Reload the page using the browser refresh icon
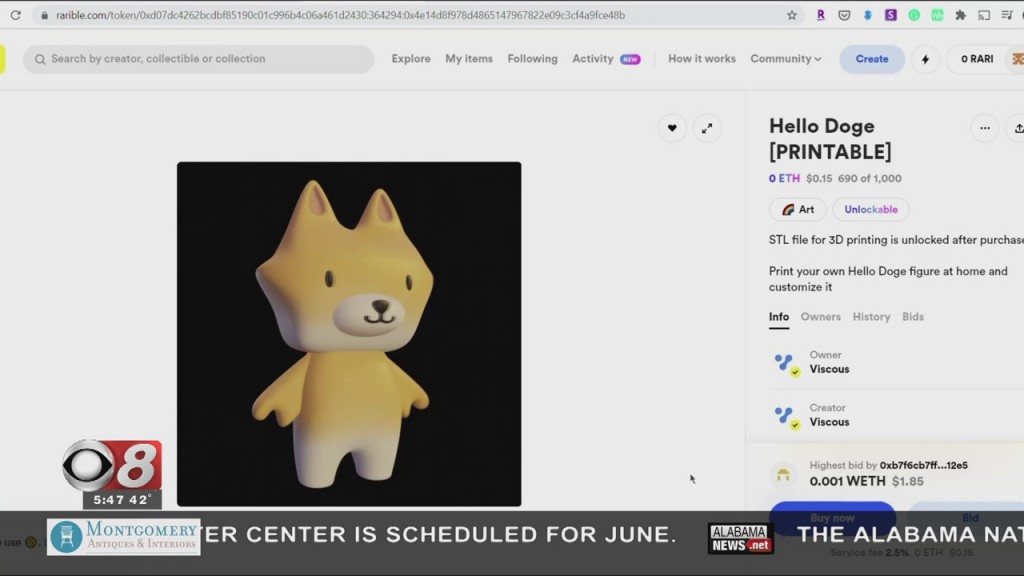Image resolution: width=1024 pixels, height=576 pixels. pos(15,15)
